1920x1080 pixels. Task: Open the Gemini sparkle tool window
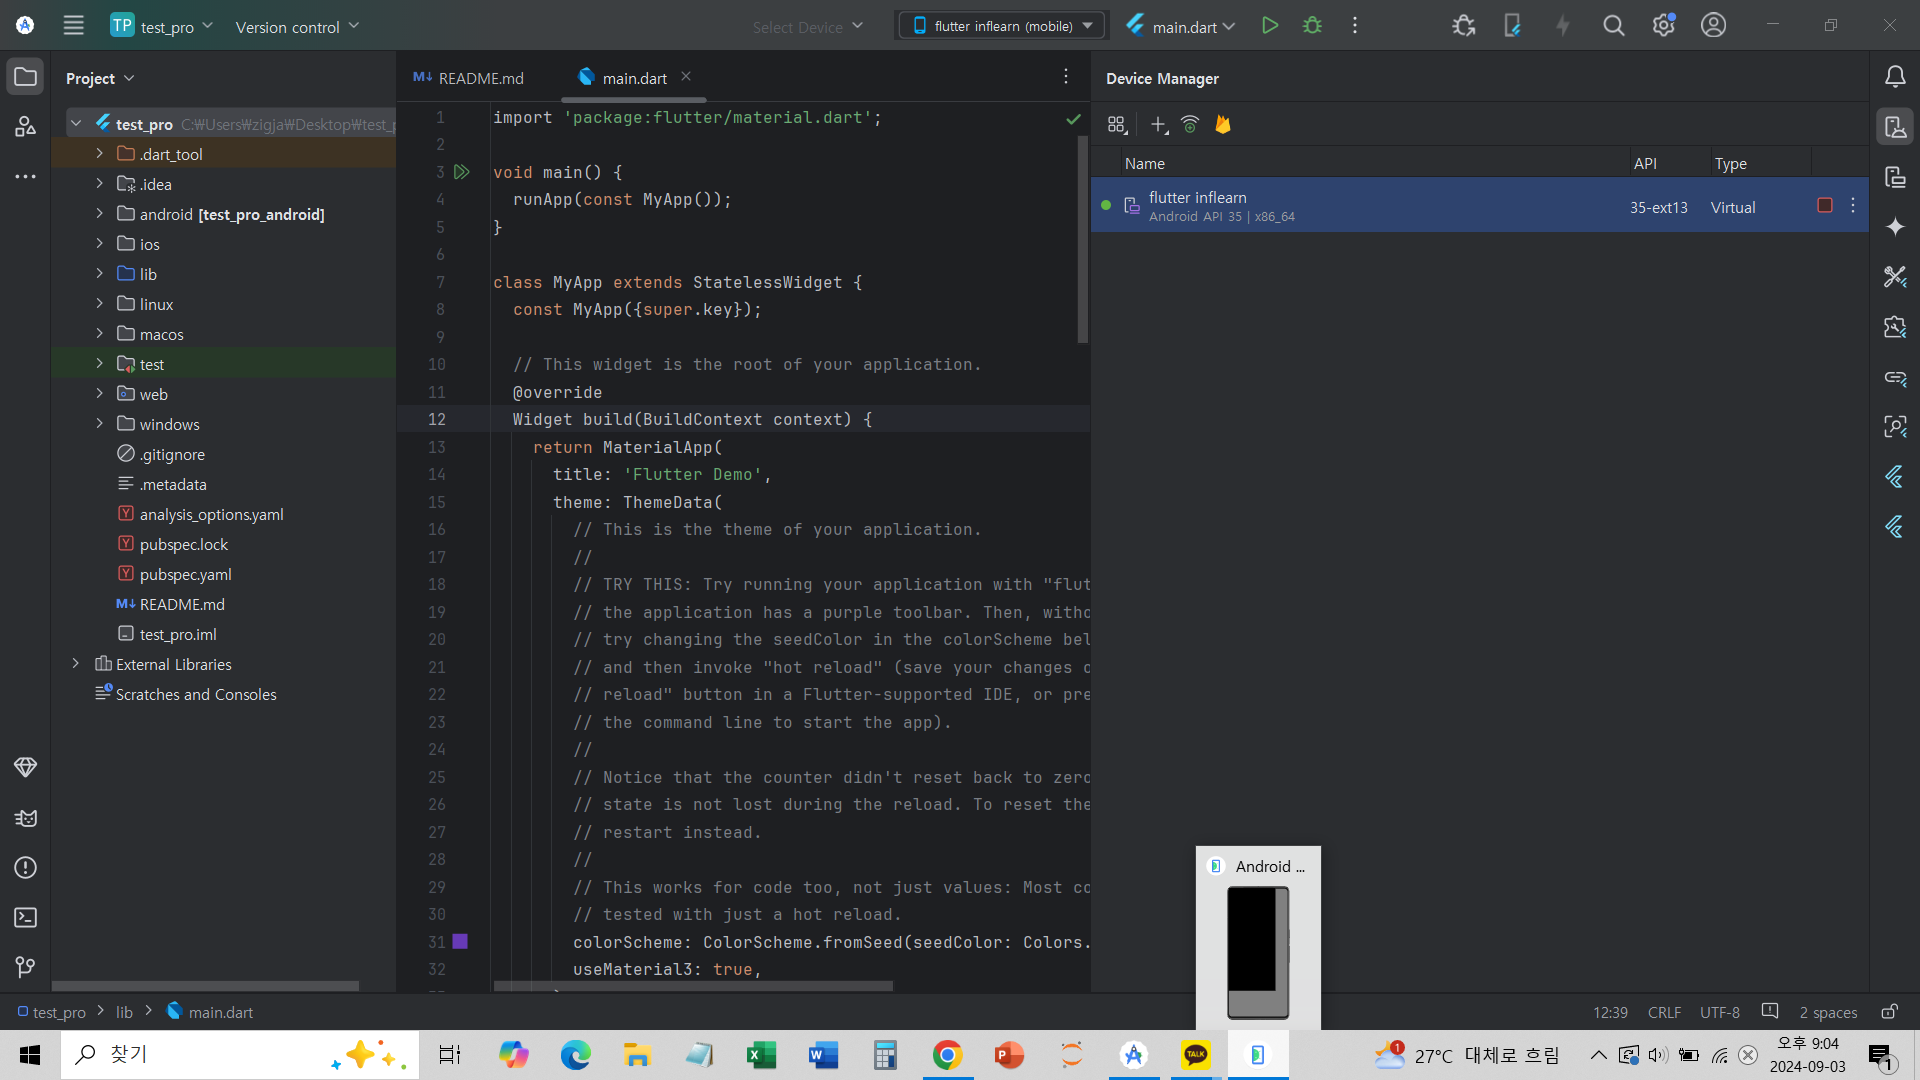pos(1895,227)
